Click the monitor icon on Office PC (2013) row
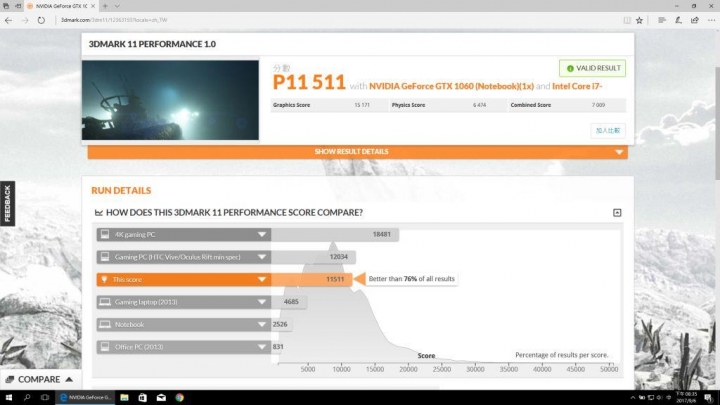Image resolution: width=720 pixels, height=405 pixels. coord(105,347)
